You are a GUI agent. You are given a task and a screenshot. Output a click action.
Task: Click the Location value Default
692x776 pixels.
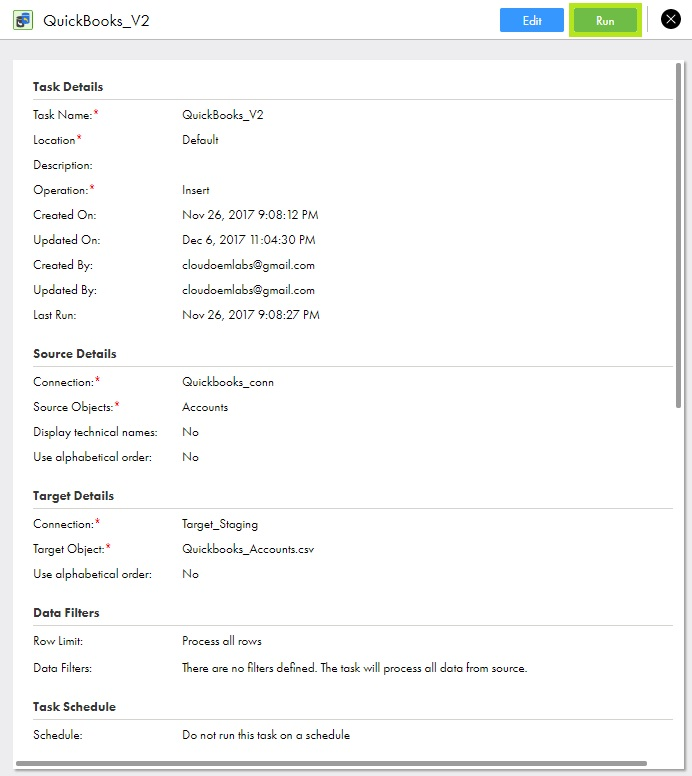tap(200, 140)
